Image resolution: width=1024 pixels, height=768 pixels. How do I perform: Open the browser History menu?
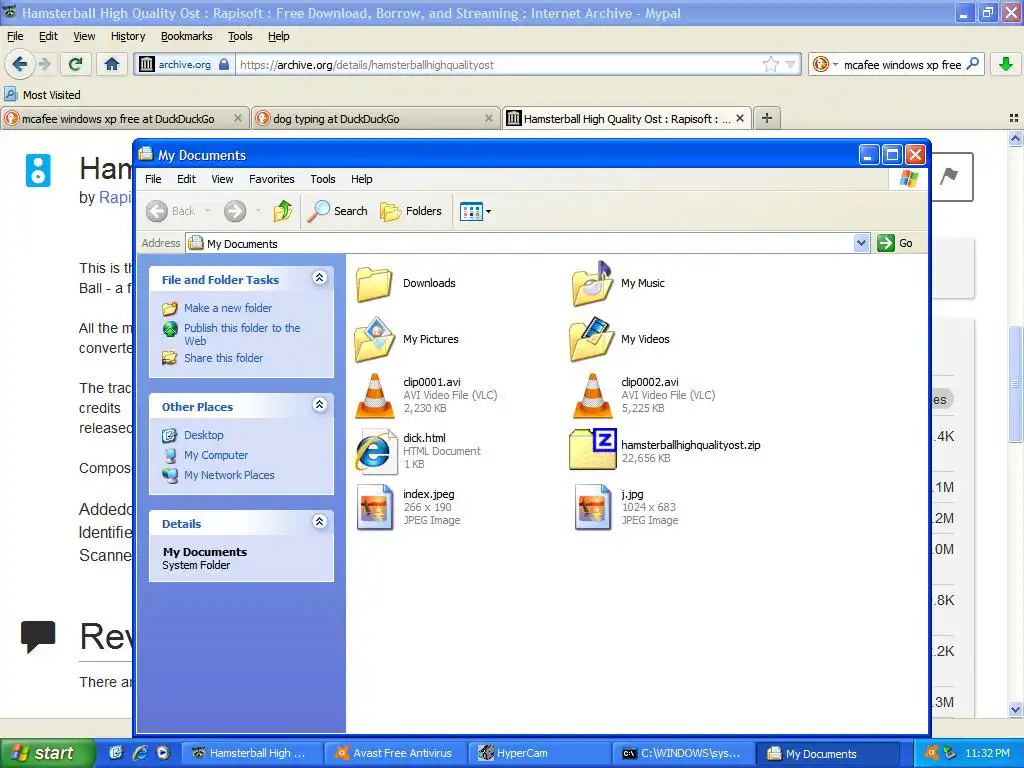(x=128, y=37)
